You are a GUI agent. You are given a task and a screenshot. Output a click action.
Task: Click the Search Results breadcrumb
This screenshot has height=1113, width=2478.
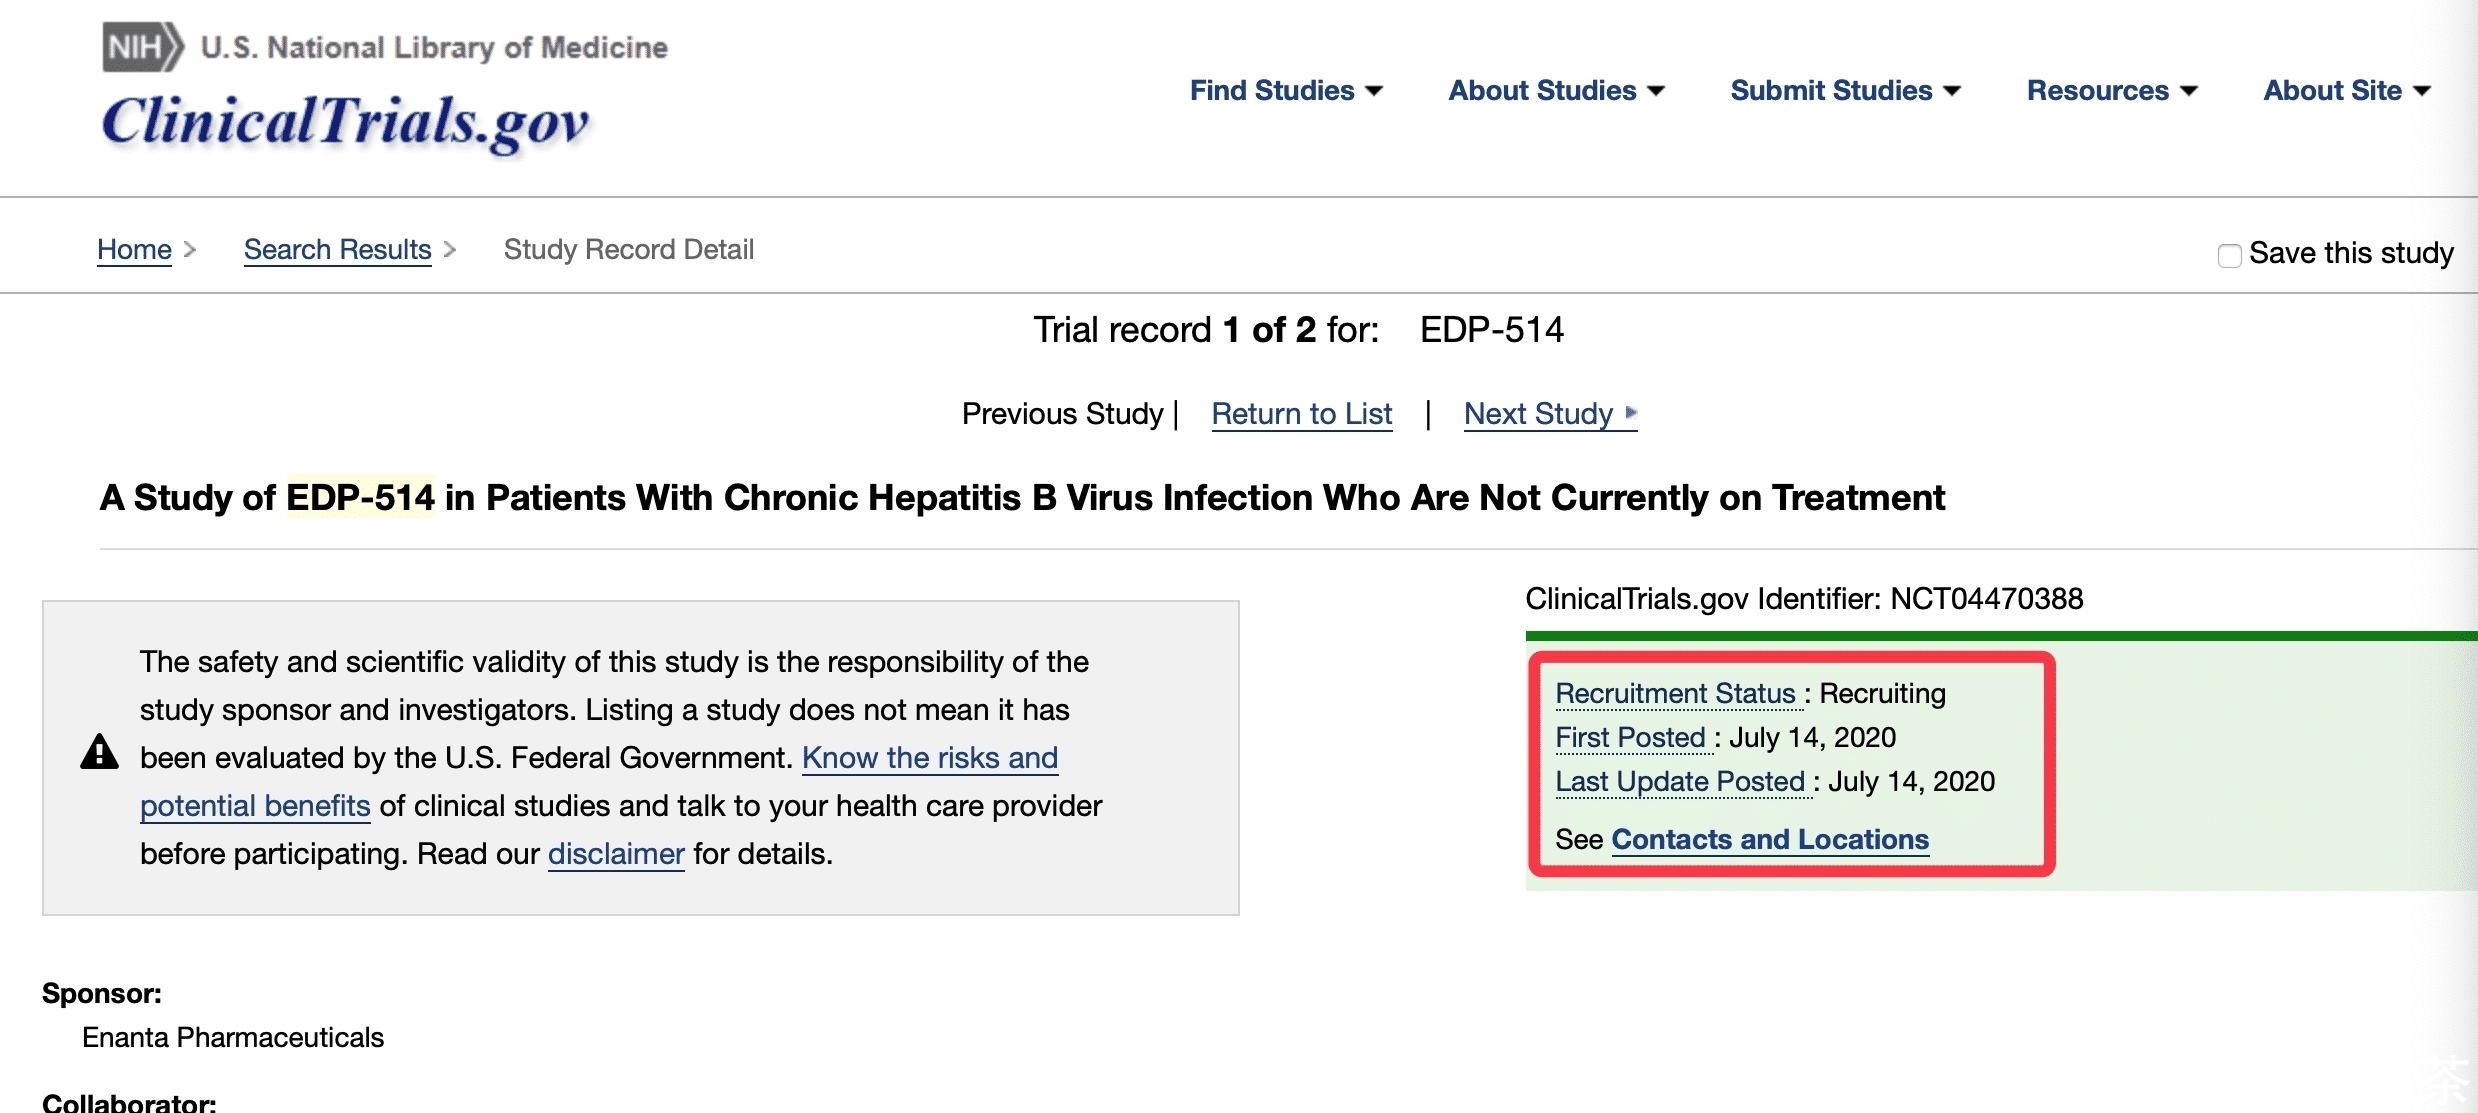pyautogui.click(x=337, y=247)
